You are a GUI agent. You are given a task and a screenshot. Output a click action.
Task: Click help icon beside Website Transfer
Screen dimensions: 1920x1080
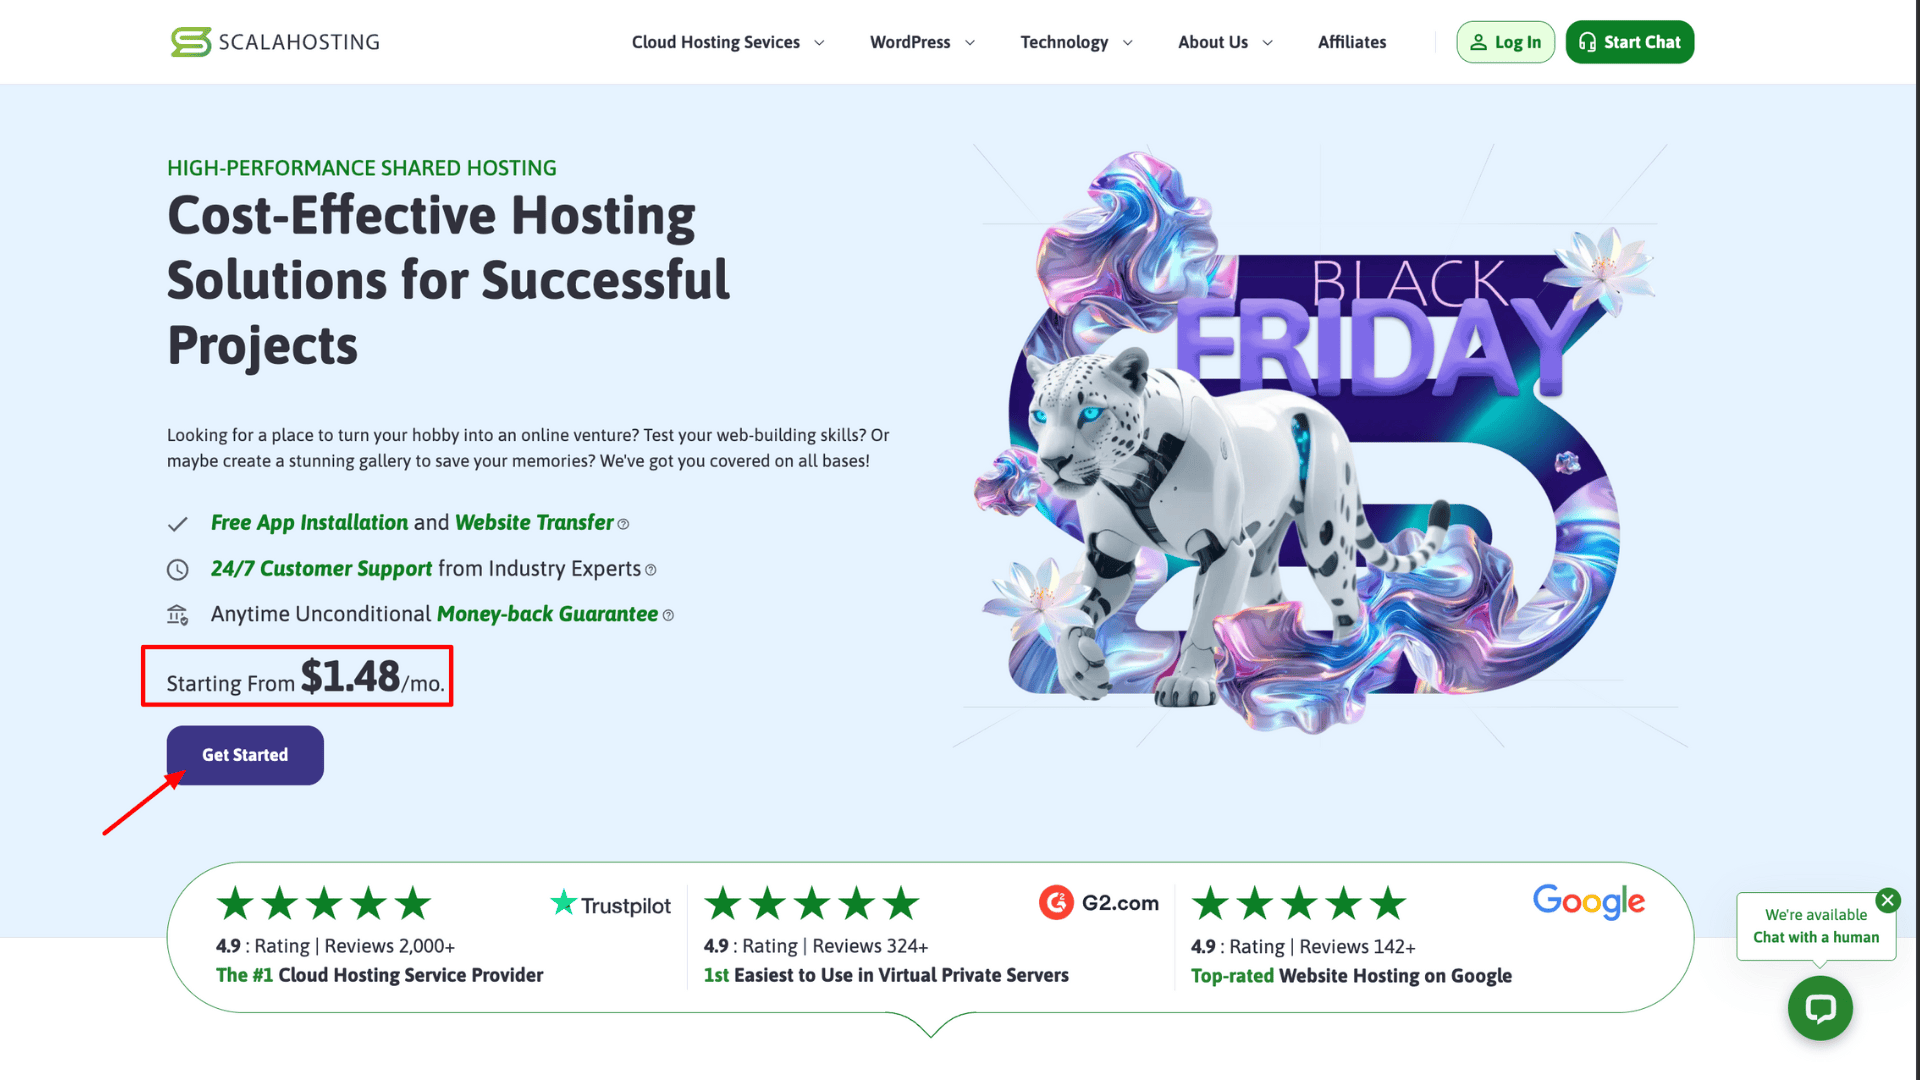623,525
